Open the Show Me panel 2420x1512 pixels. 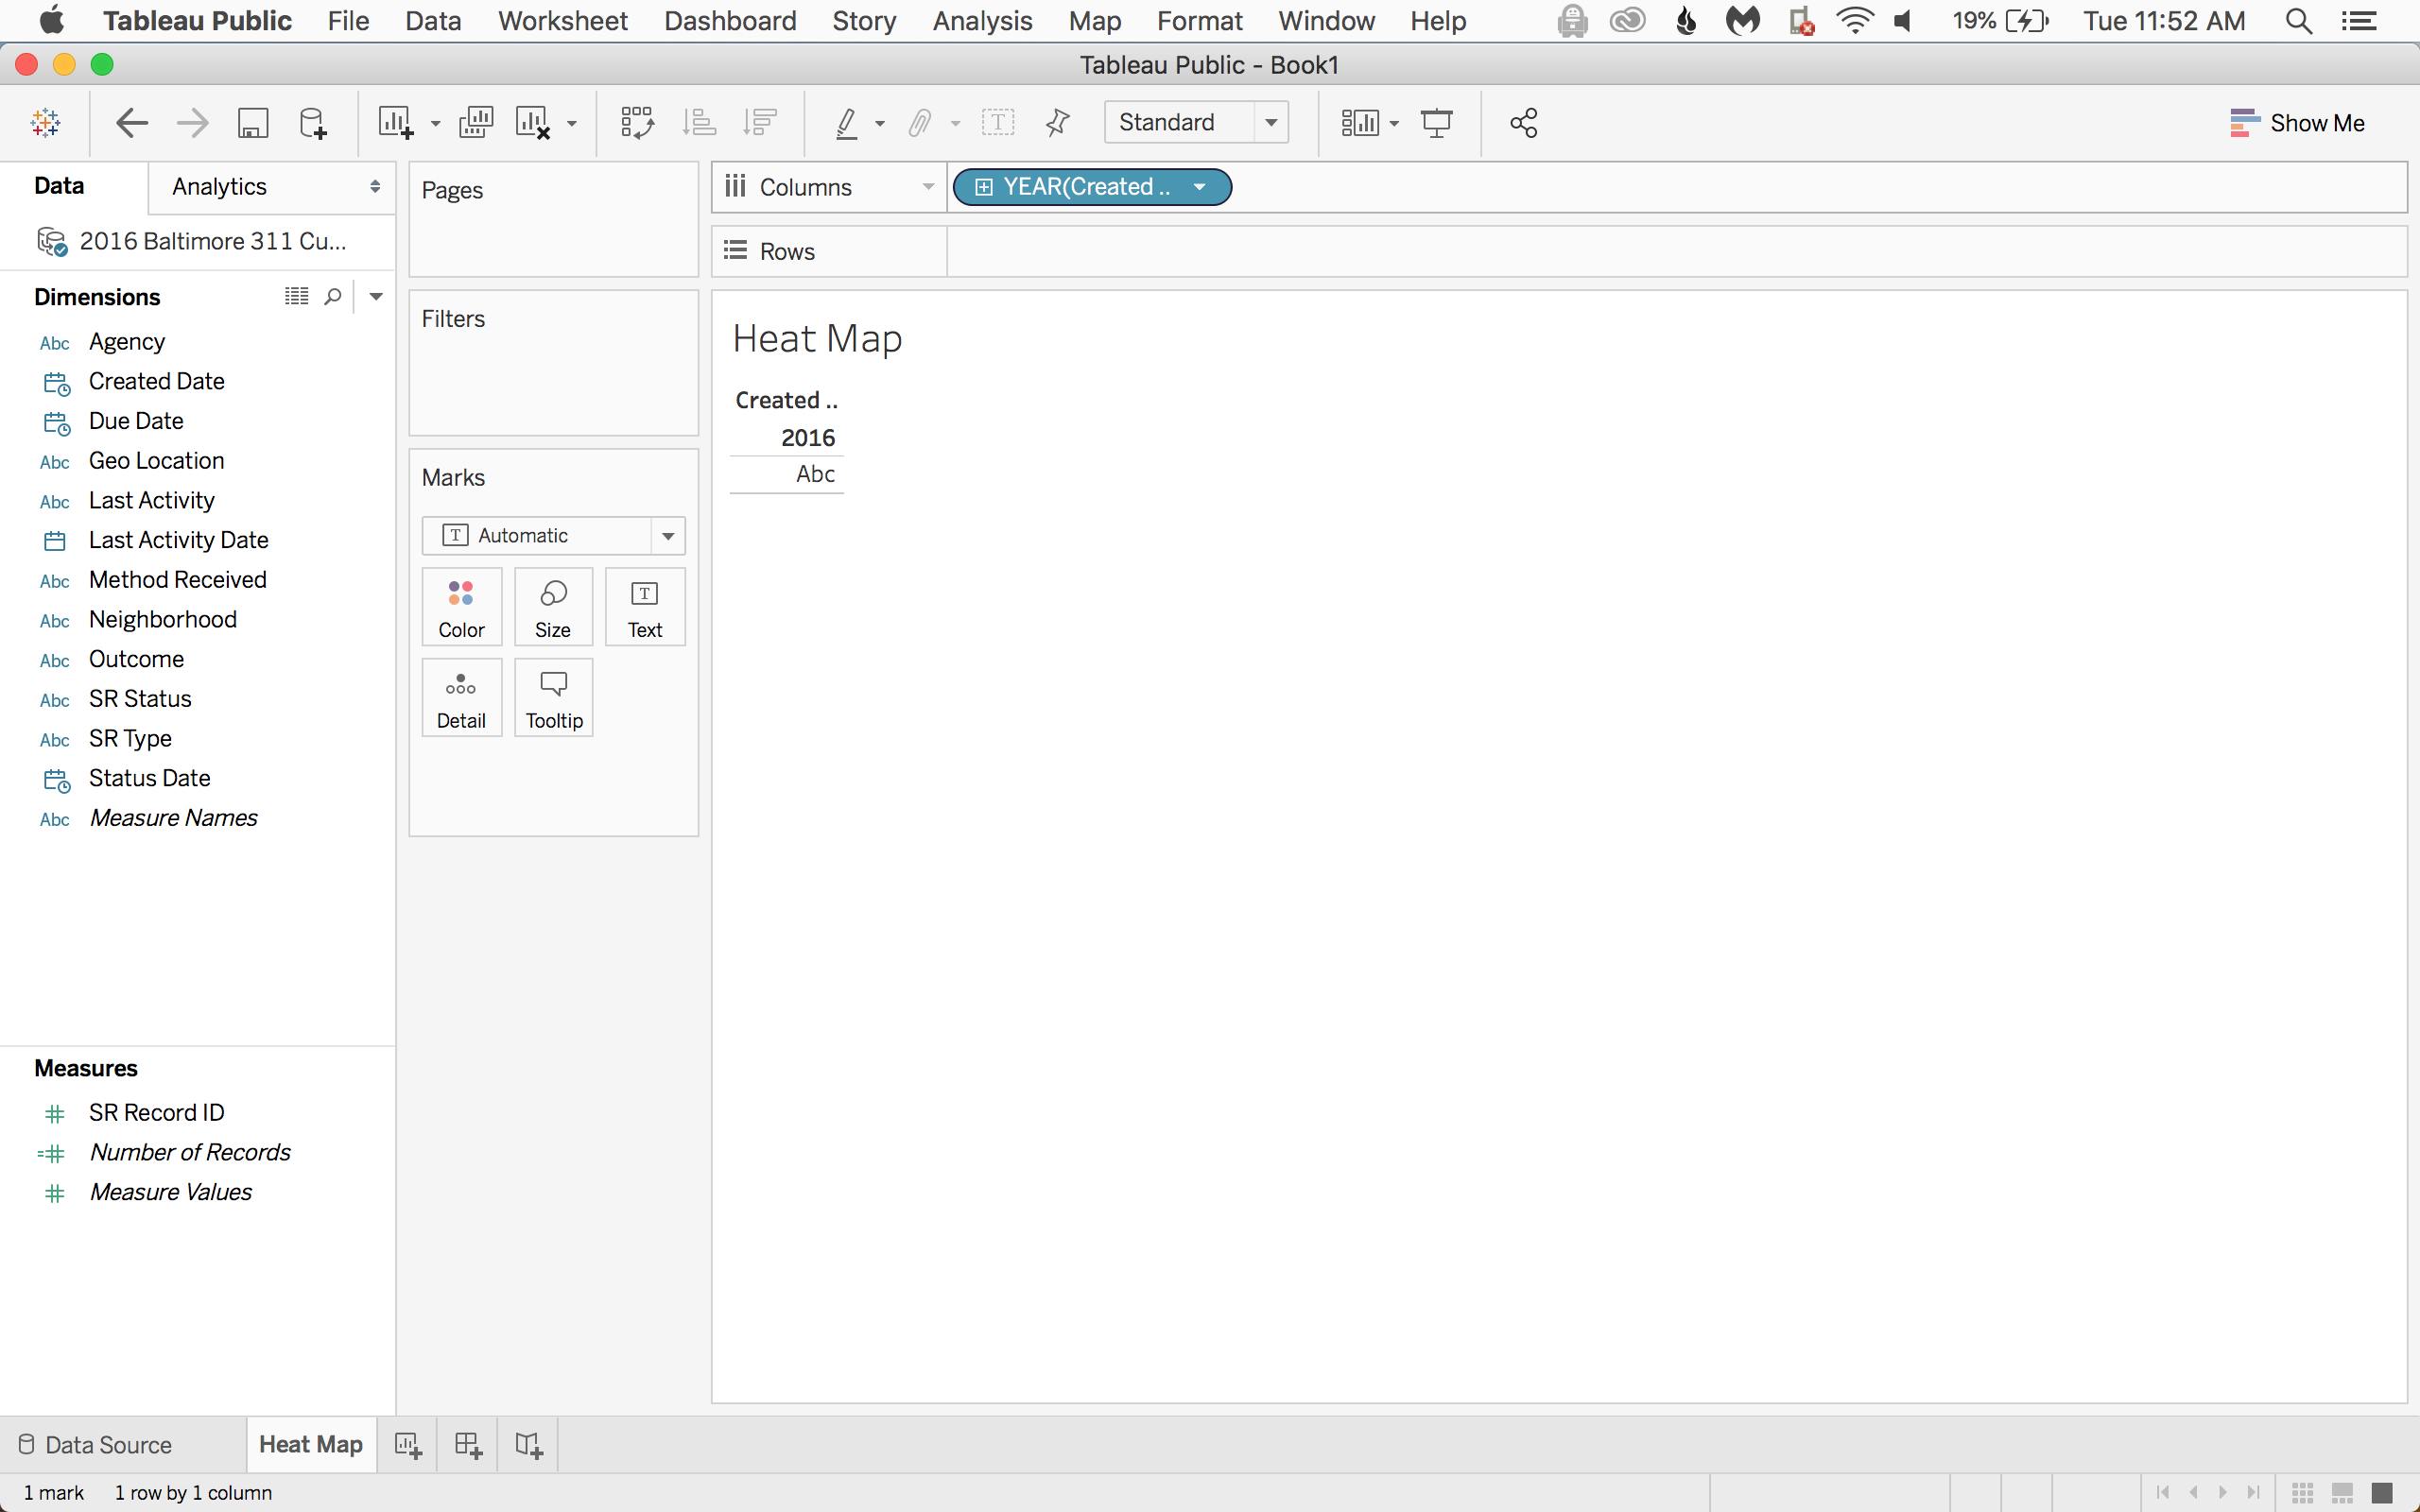[x=2297, y=123]
